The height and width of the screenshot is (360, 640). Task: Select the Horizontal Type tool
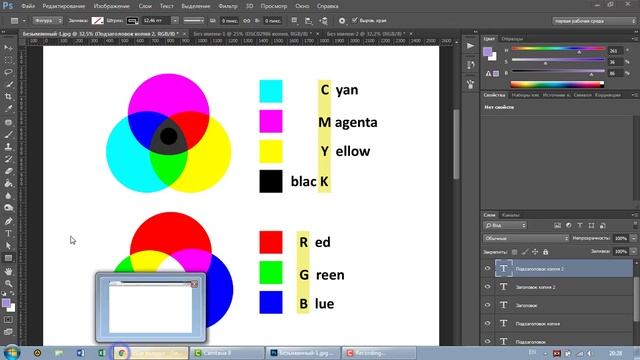(x=8, y=233)
